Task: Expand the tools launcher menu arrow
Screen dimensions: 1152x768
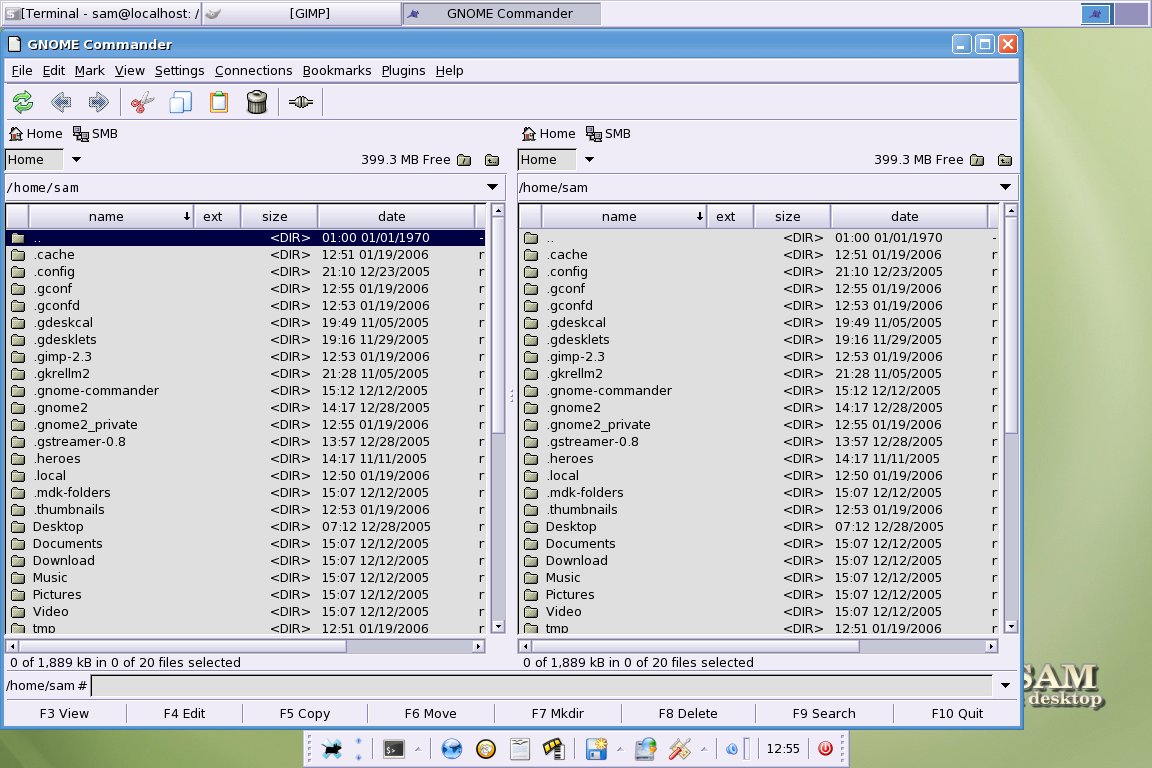Action: click(704, 750)
